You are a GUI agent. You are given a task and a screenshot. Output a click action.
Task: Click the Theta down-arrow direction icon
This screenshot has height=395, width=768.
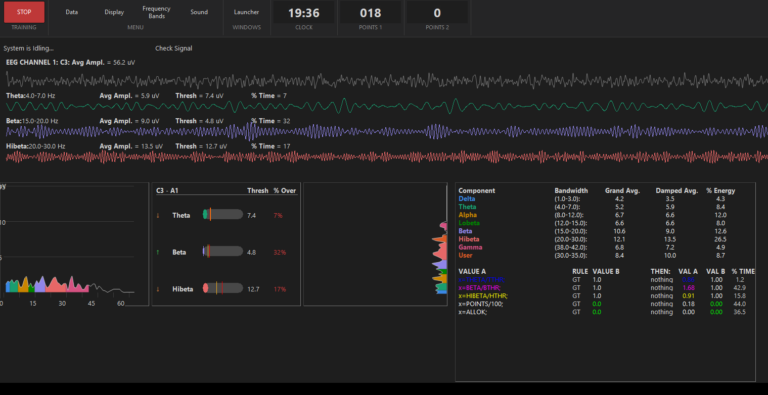(x=158, y=215)
